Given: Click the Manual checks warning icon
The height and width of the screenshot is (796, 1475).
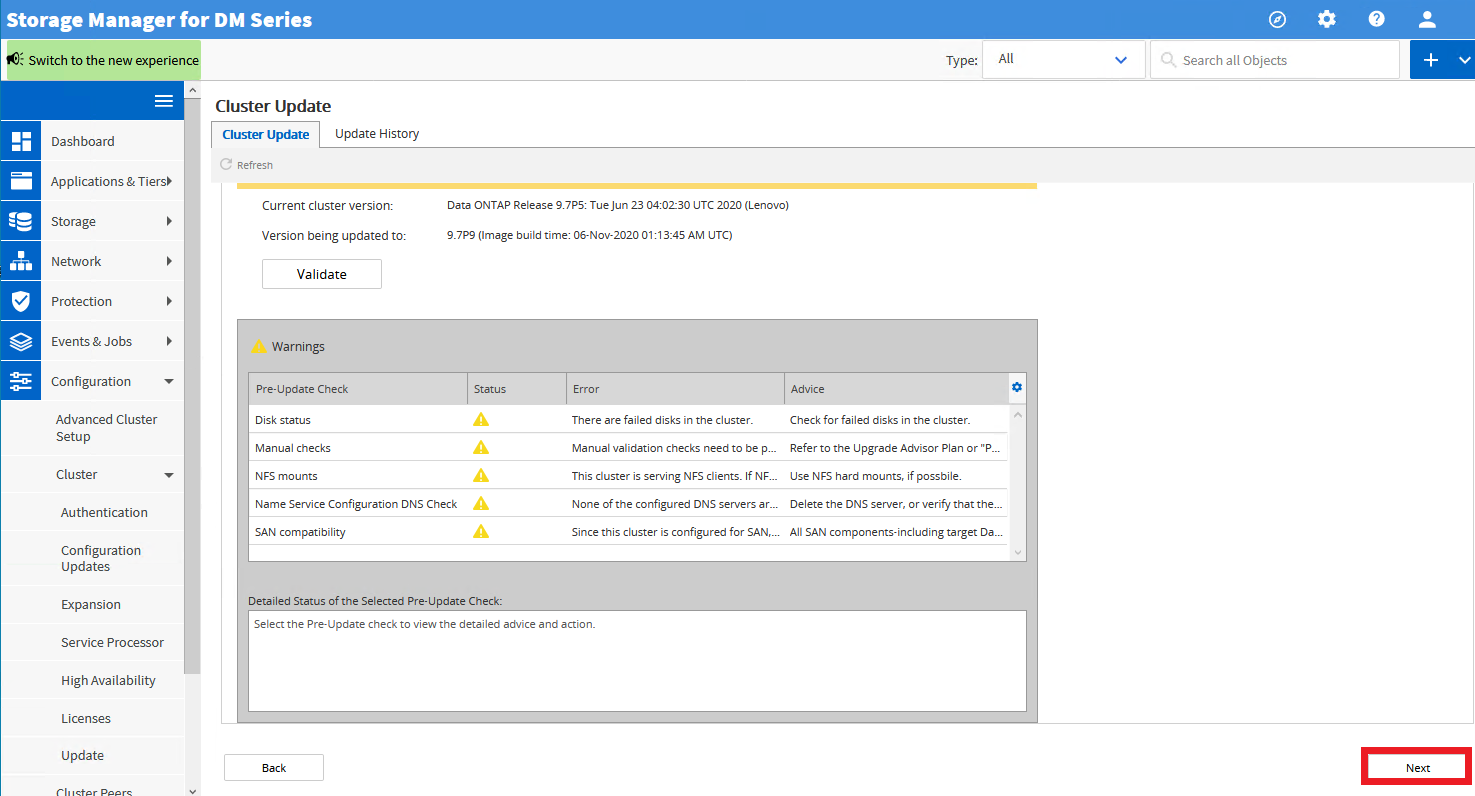Looking at the screenshot, I should click(481, 447).
